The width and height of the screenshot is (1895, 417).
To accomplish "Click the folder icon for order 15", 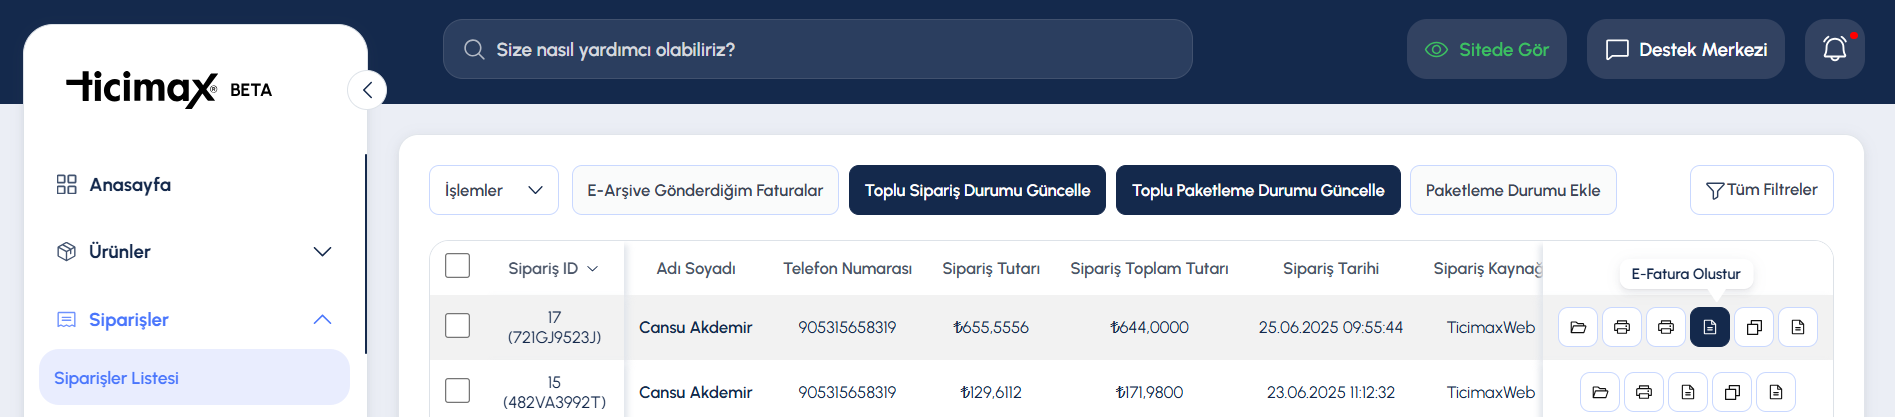I will point(1600,392).
